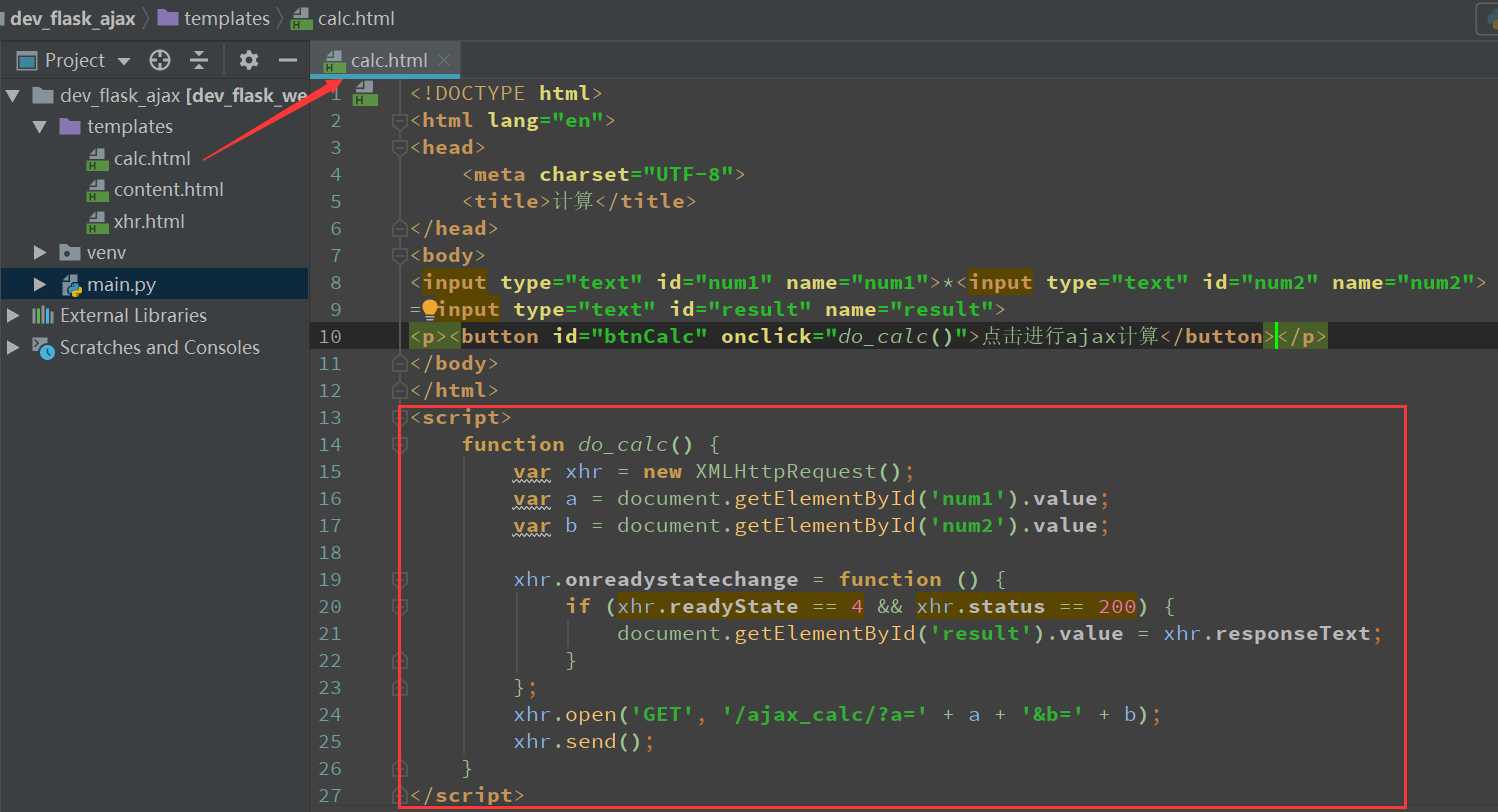The width and height of the screenshot is (1498, 812).
Task: Click line number 10 in the gutter
Action: click(329, 336)
